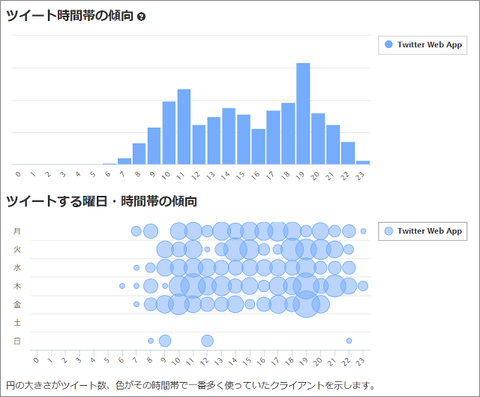480x397 pixels.
Task: Click the tiny Sunday 22 o'clock bubble
Action: pyautogui.click(x=349, y=341)
